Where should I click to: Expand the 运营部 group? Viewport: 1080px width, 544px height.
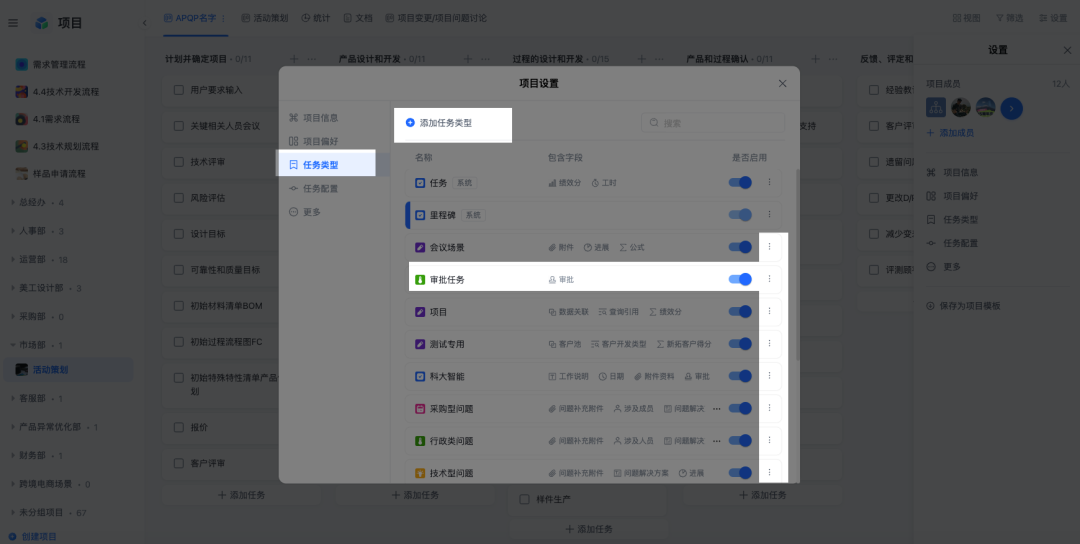[x=12, y=260]
